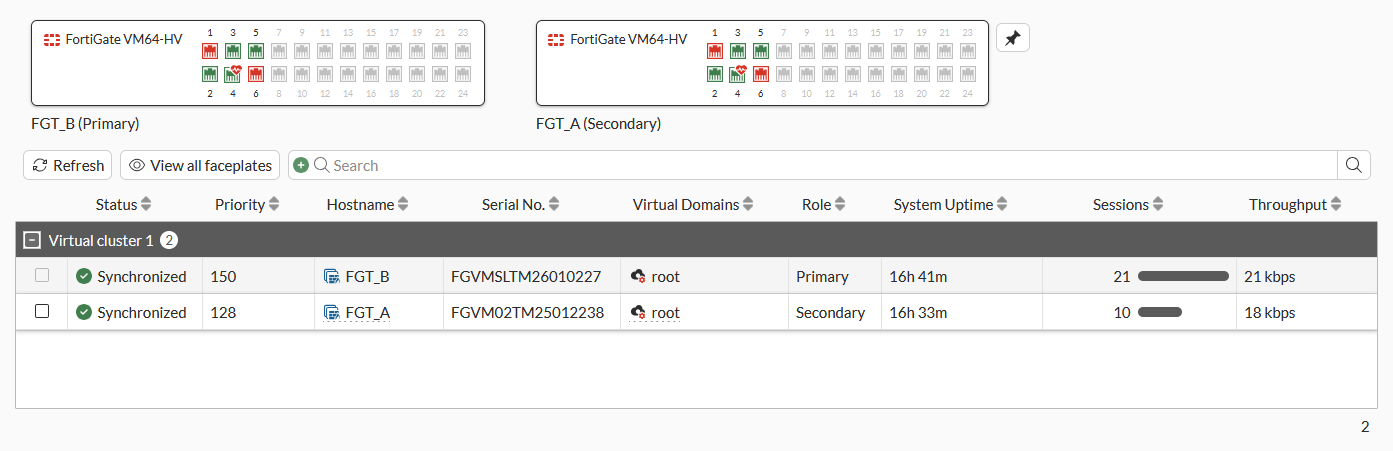Pin the FGT_A faceplate
The height and width of the screenshot is (451, 1393).
(1013, 38)
